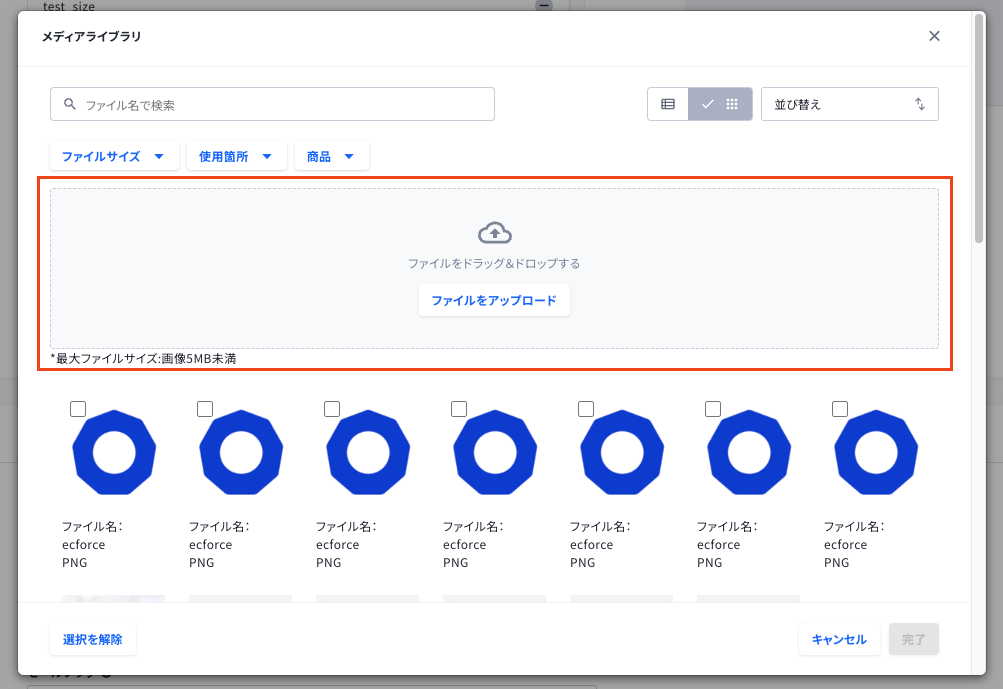Open the 使用箇所 filter dropdown
This screenshot has height=689, width=1003.
coord(236,156)
